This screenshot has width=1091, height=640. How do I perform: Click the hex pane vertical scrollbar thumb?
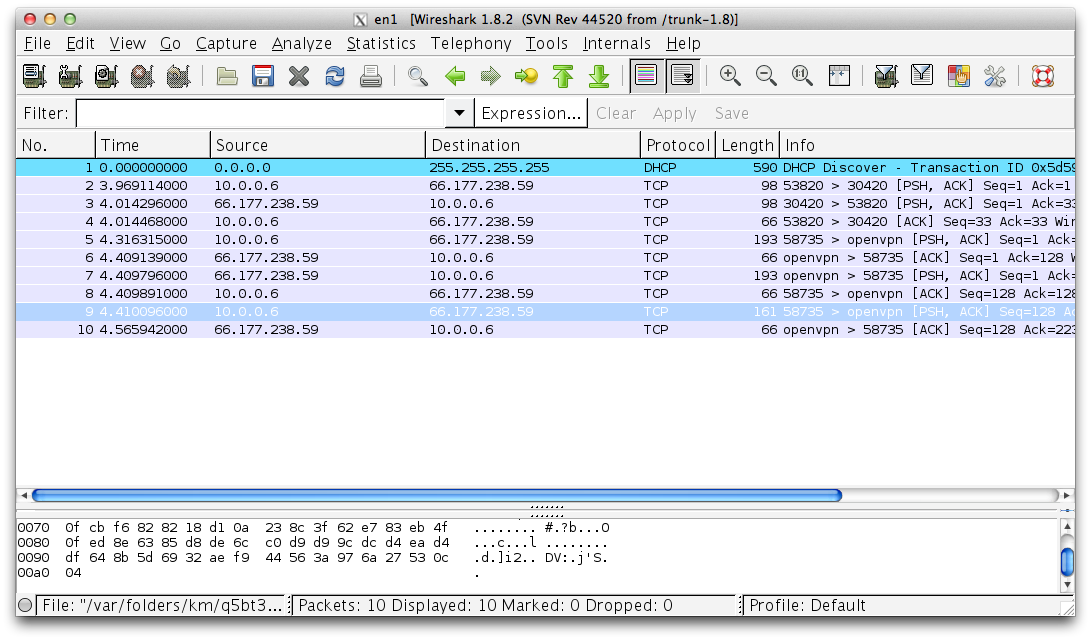point(1067,562)
